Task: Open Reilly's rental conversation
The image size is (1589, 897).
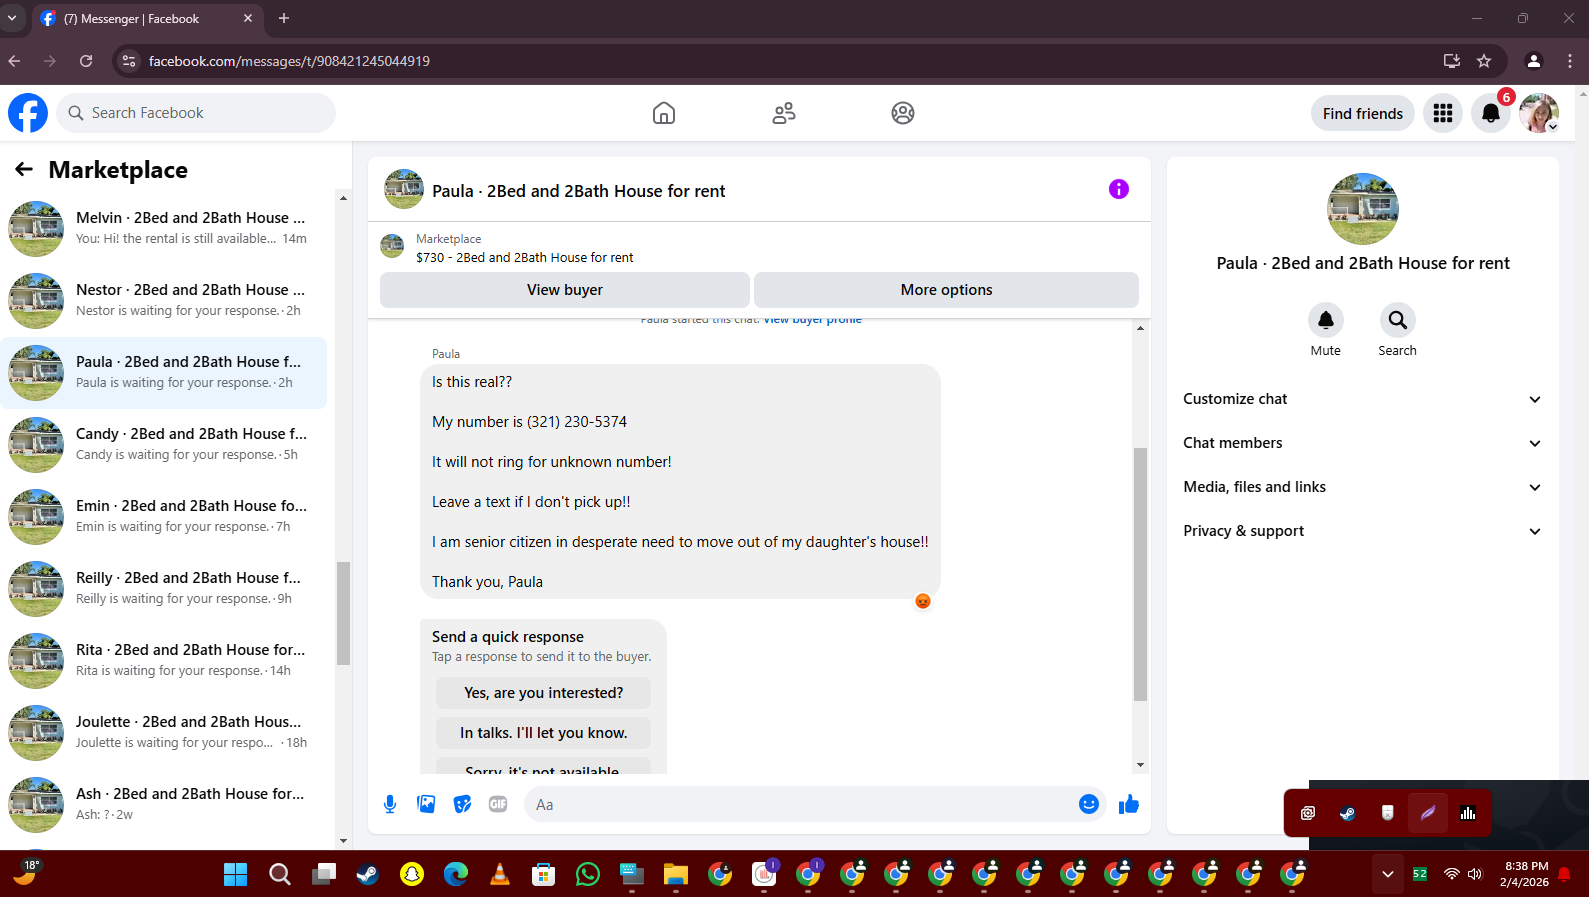Action: 164,589
